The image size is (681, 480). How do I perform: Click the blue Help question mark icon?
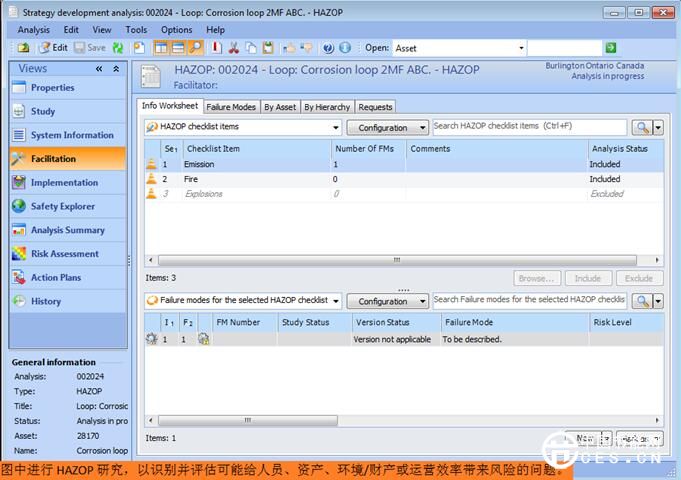327,48
